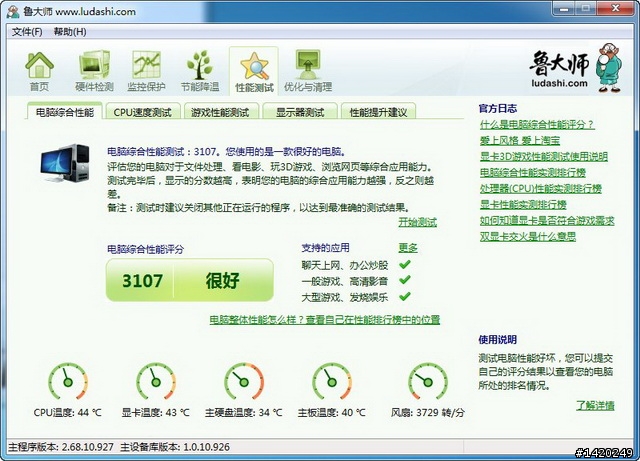Click checkmark beside 大型游戏、发烧娱乐

[x=404, y=296]
